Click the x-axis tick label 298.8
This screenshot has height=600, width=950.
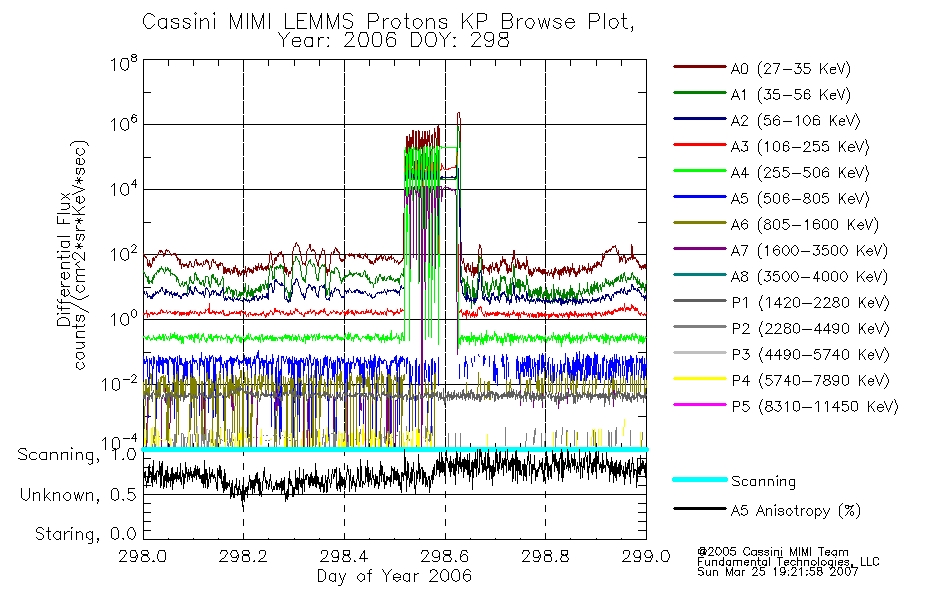point(545,556)
